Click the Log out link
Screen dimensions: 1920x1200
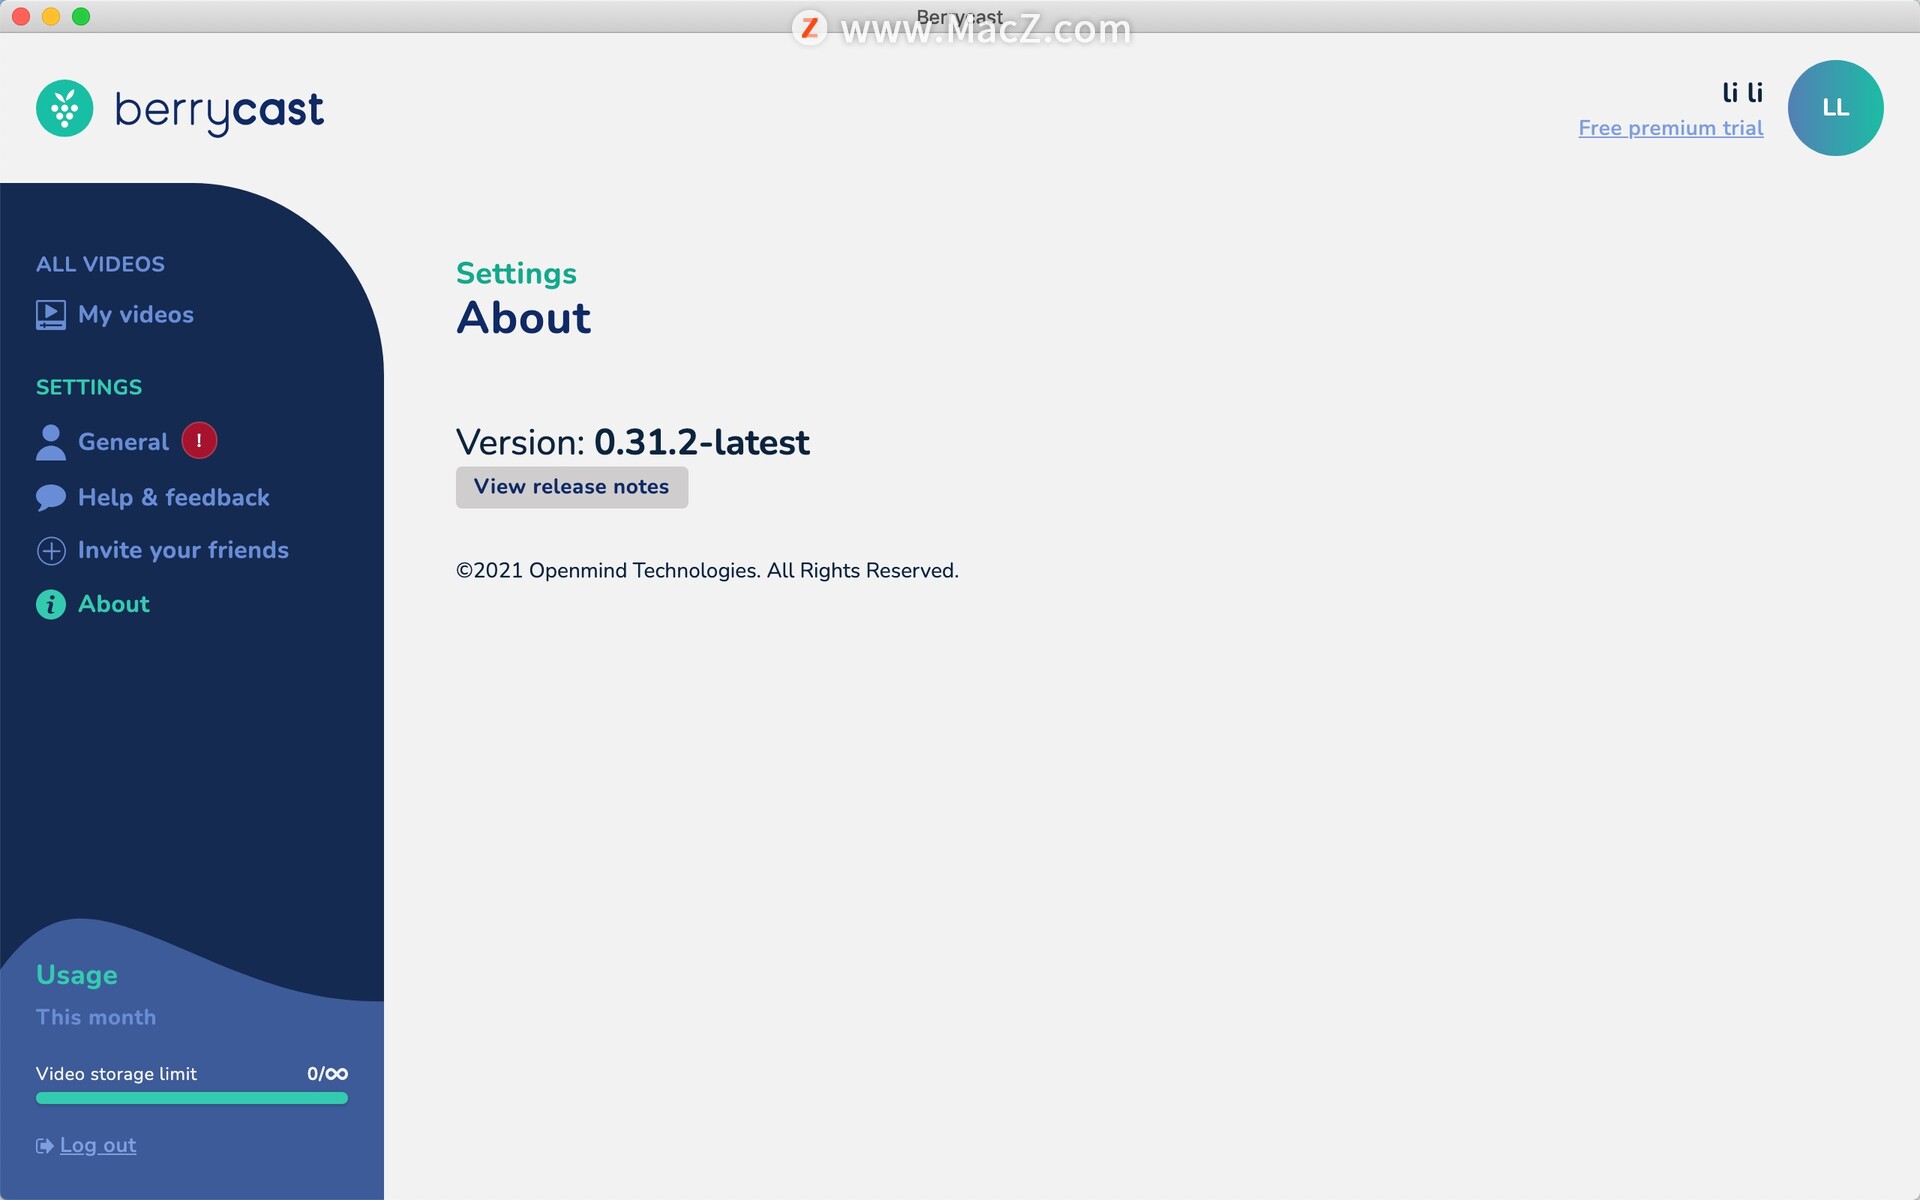[98, 1146]
